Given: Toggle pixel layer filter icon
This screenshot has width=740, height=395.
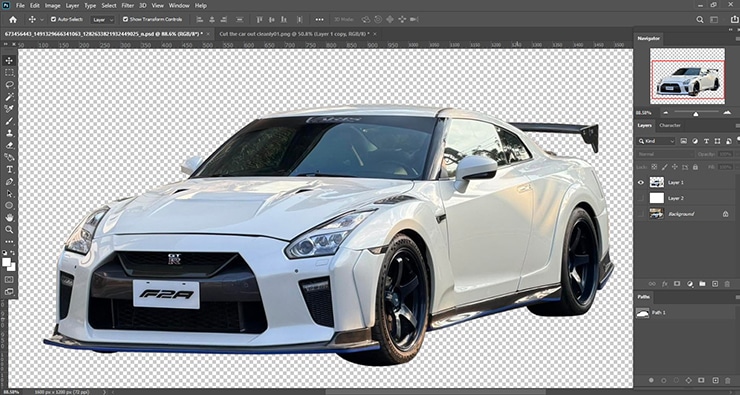Looking at the screenshot, I should [x=683, y=141].
